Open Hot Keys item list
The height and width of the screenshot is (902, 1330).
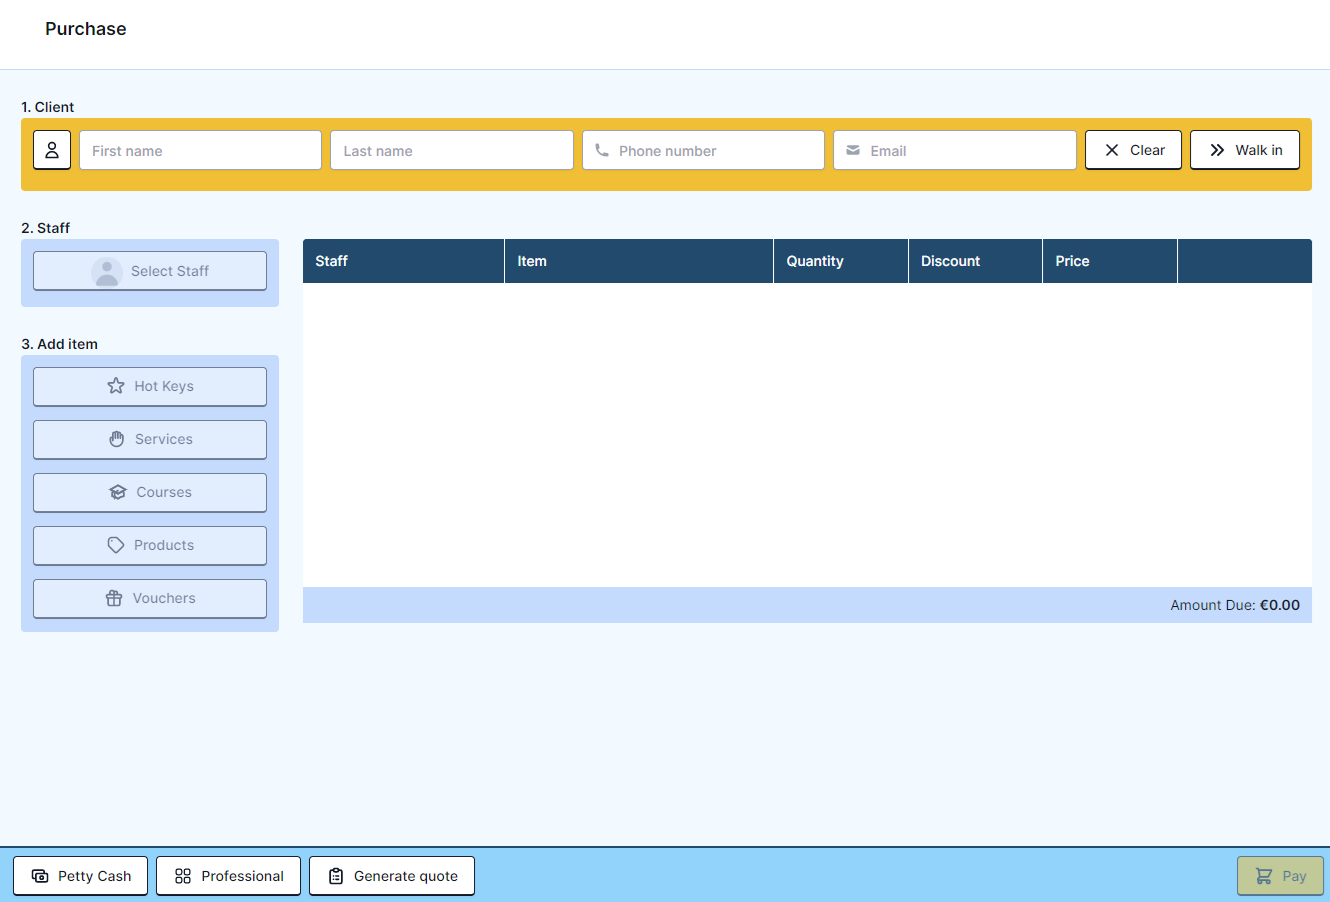(x=150, y=386)
